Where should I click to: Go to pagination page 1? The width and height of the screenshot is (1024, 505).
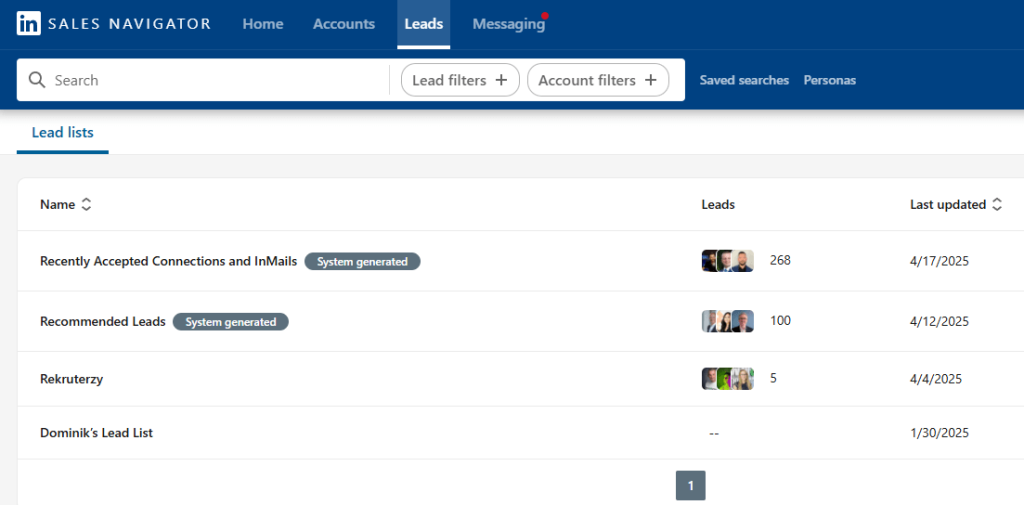tap(690, 485)
